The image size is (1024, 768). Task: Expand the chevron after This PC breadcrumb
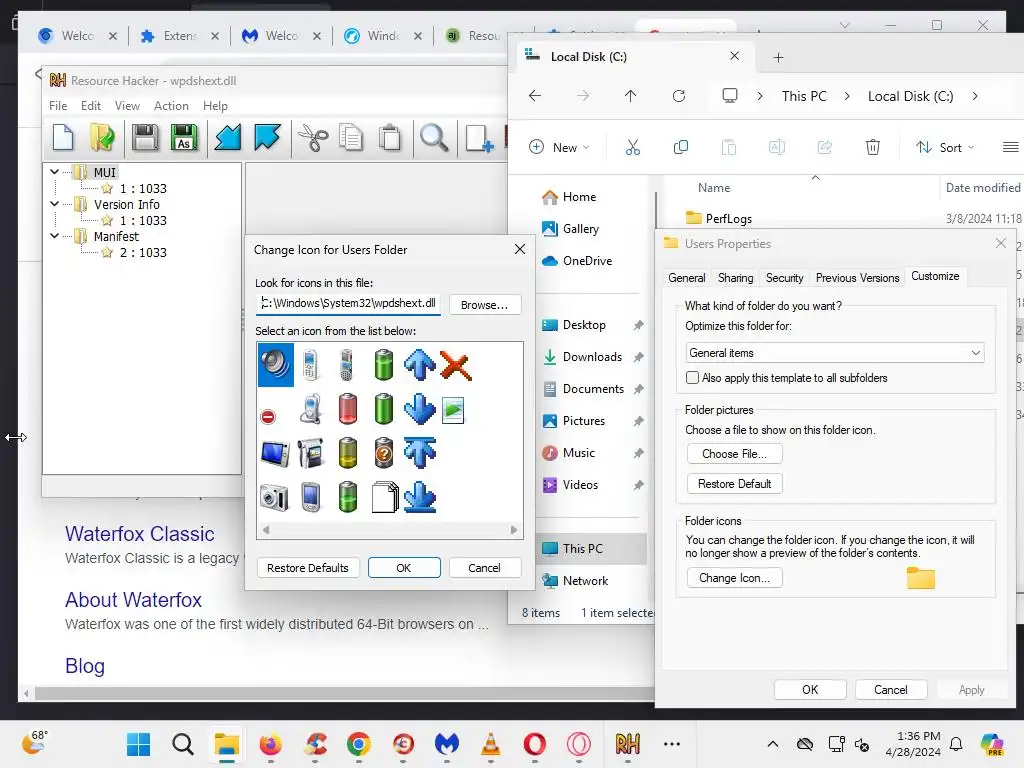coord(847,96)
